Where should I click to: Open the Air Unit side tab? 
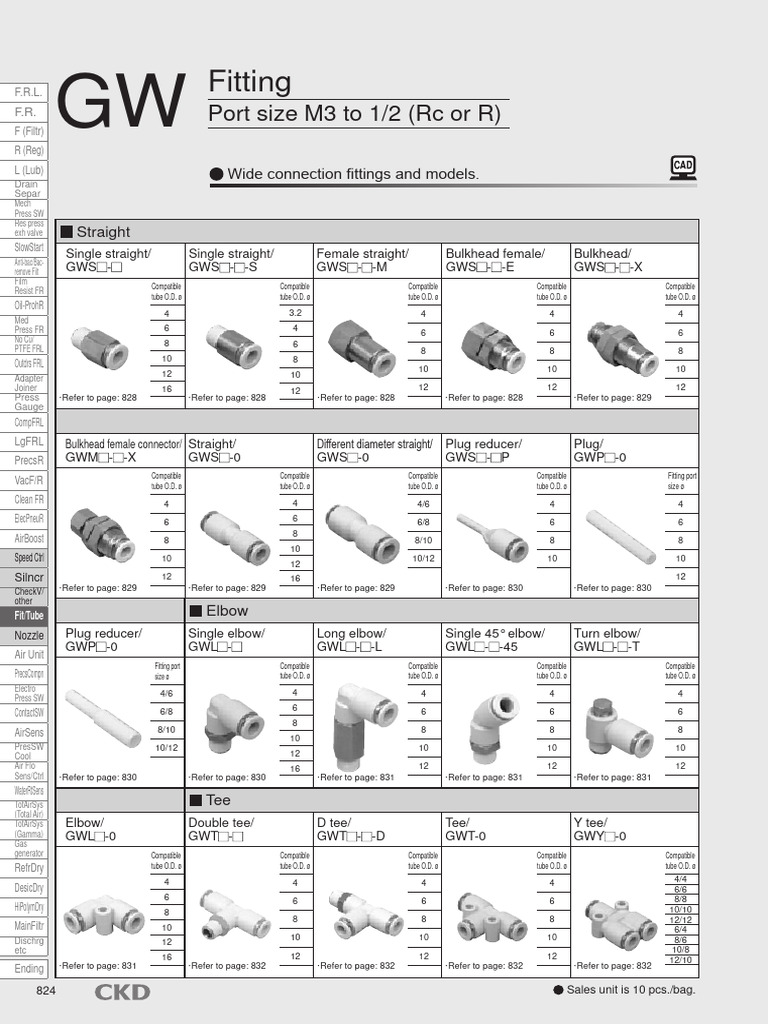click(24, 654)
